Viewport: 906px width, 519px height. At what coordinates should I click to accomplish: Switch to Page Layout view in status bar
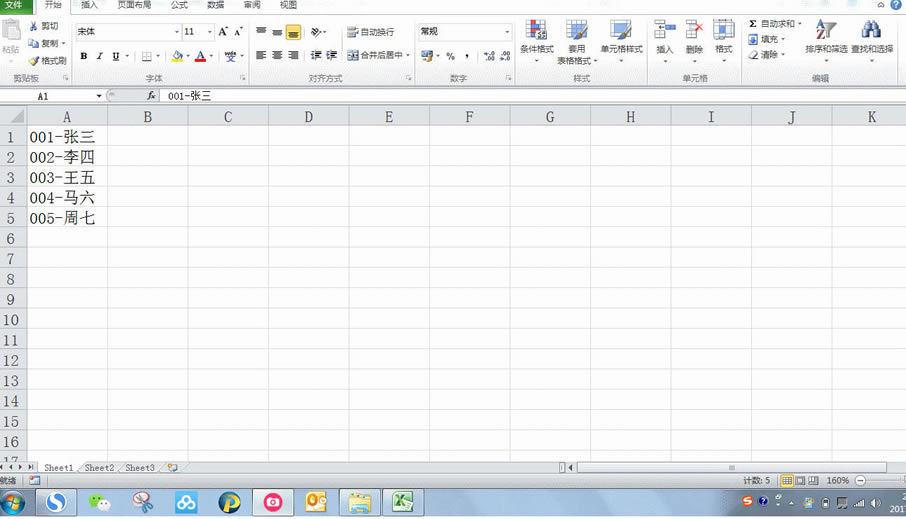tap(800, 480)
